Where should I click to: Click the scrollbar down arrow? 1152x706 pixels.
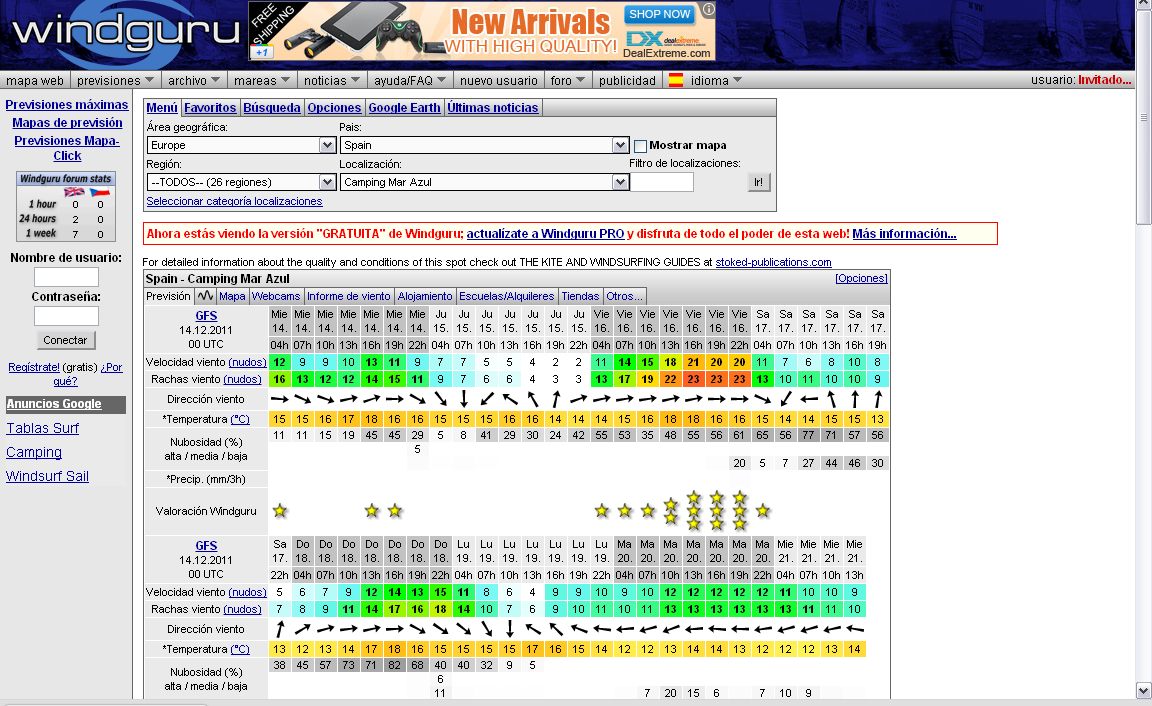1143,689
